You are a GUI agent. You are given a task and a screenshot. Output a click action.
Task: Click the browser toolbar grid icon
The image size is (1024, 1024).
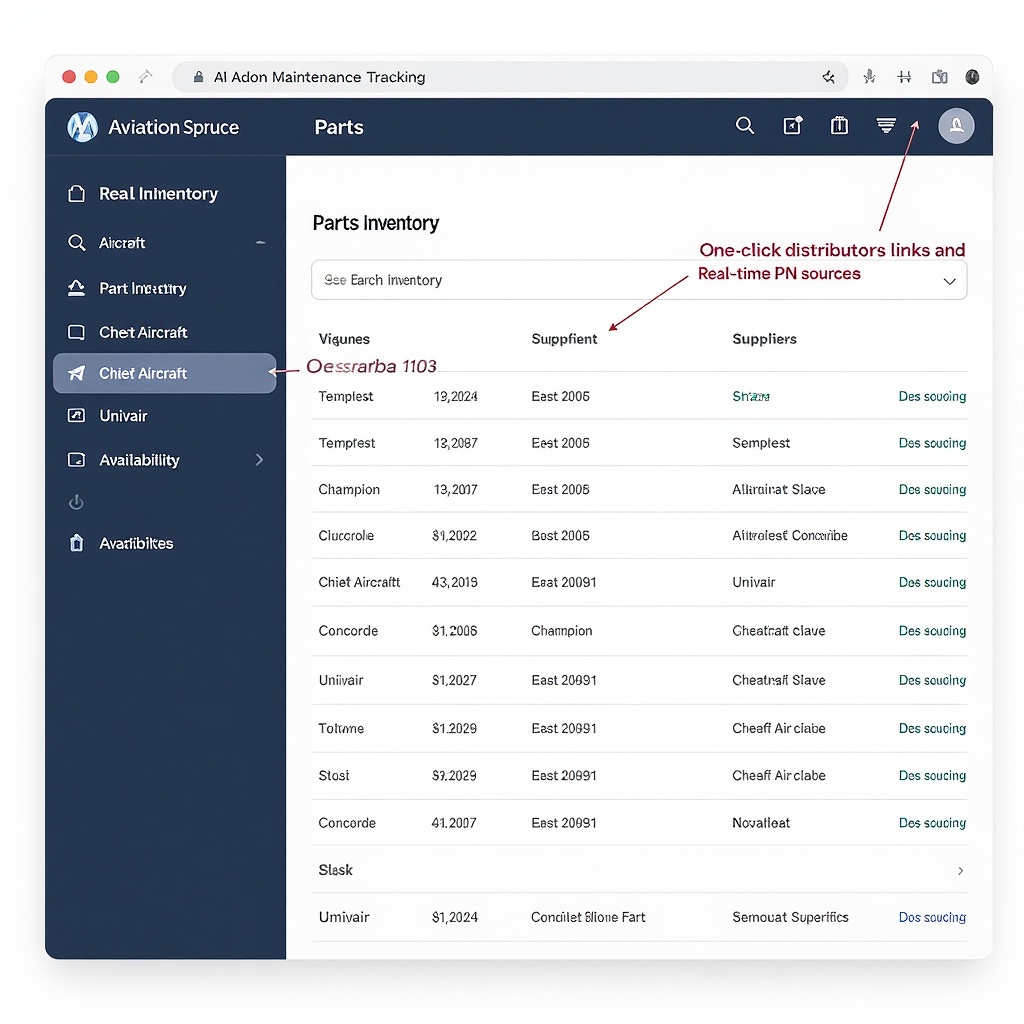click(904, 77)
